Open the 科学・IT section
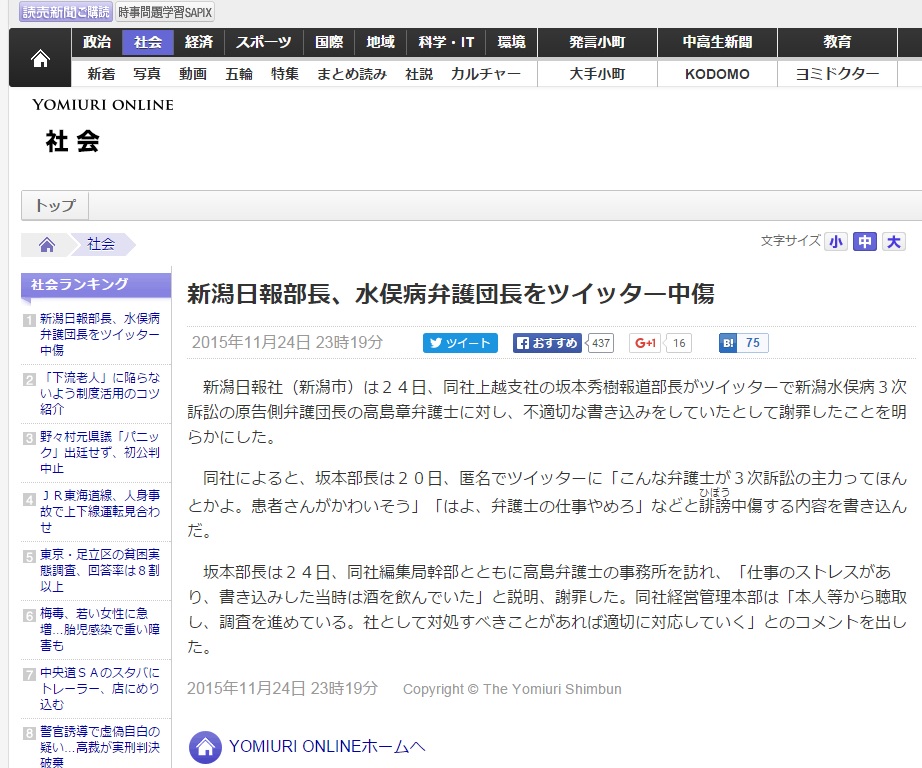 tap(446, 42)
